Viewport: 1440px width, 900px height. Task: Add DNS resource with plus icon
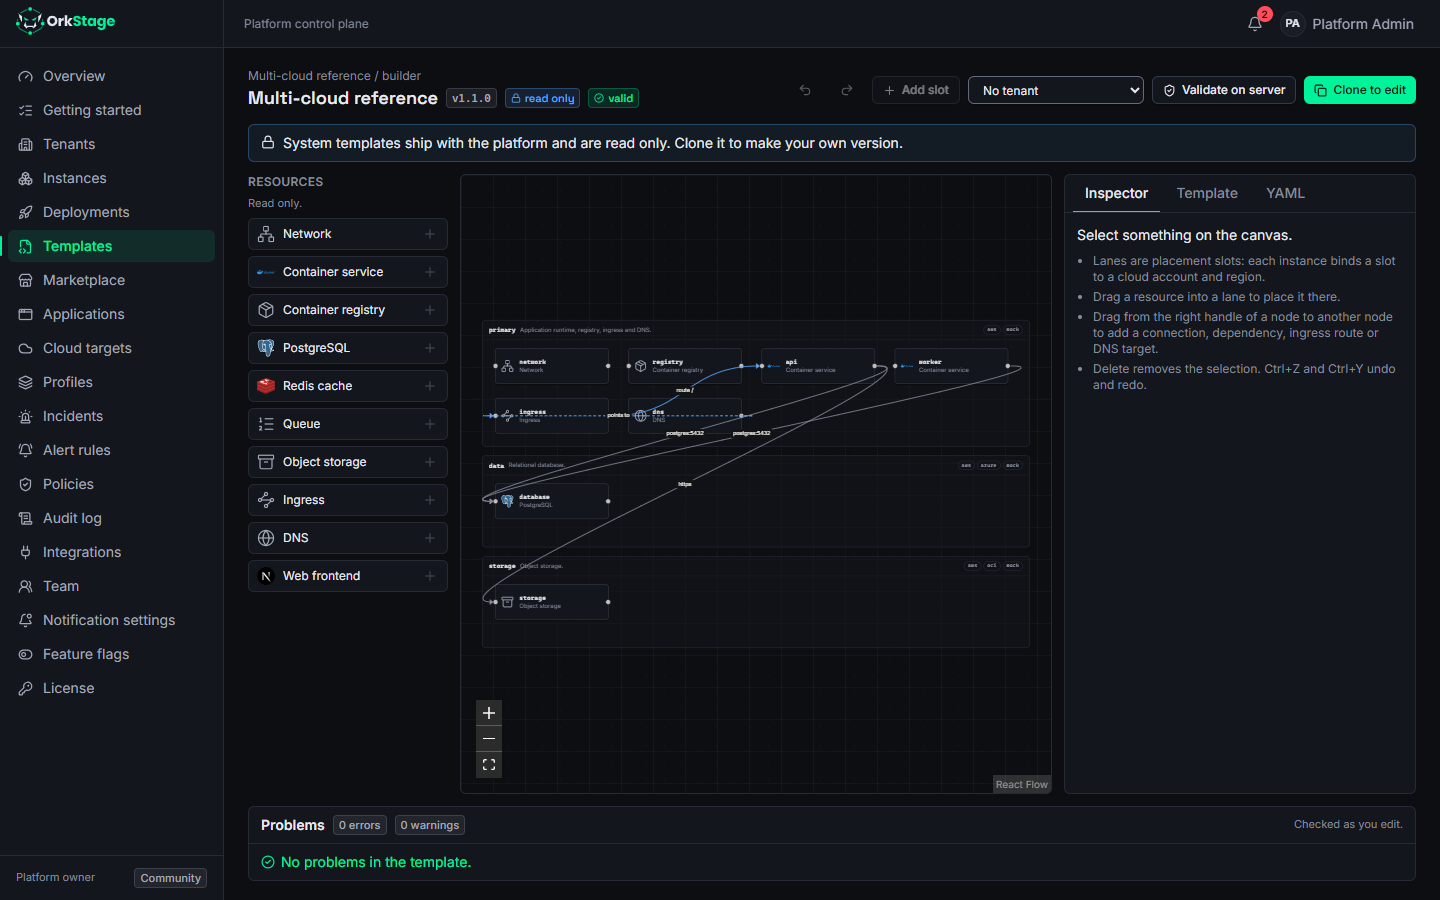[430, 538]
